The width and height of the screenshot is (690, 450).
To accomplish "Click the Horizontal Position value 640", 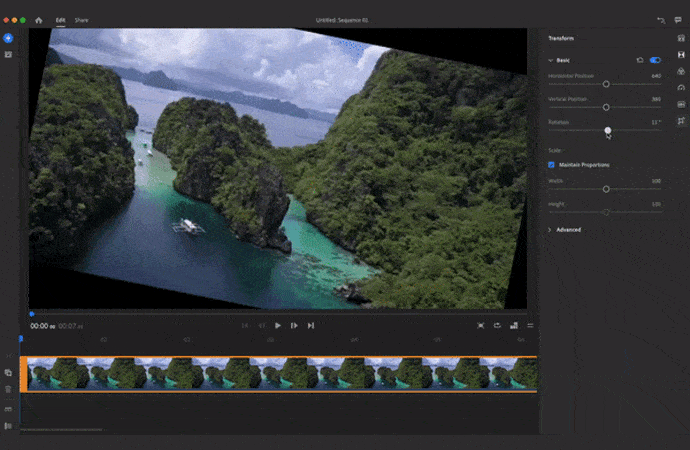I will click(x=656, y=76).
